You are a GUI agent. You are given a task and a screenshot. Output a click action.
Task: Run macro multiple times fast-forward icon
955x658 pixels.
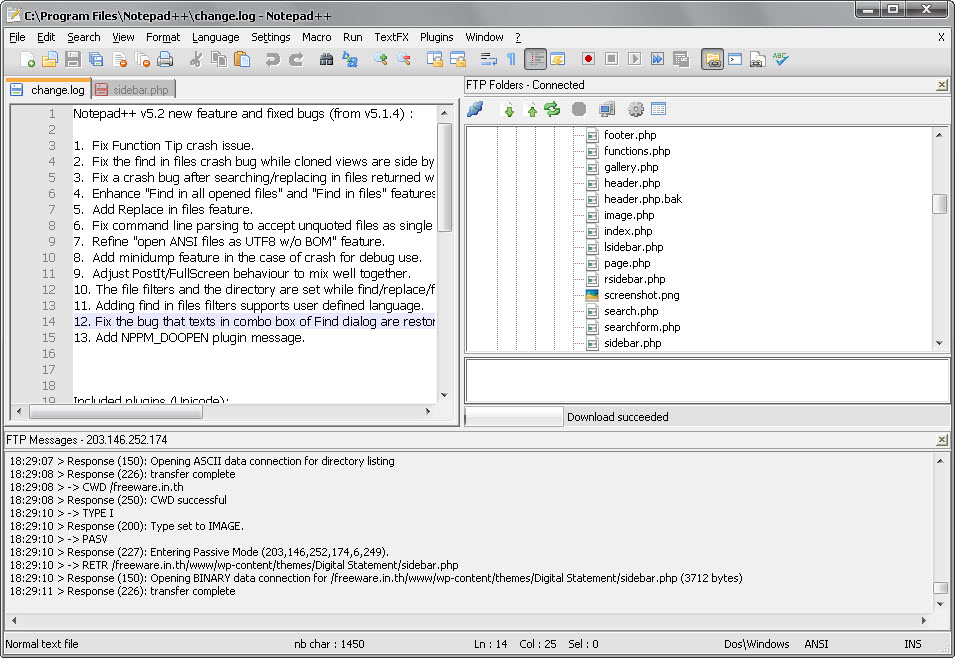657,59
